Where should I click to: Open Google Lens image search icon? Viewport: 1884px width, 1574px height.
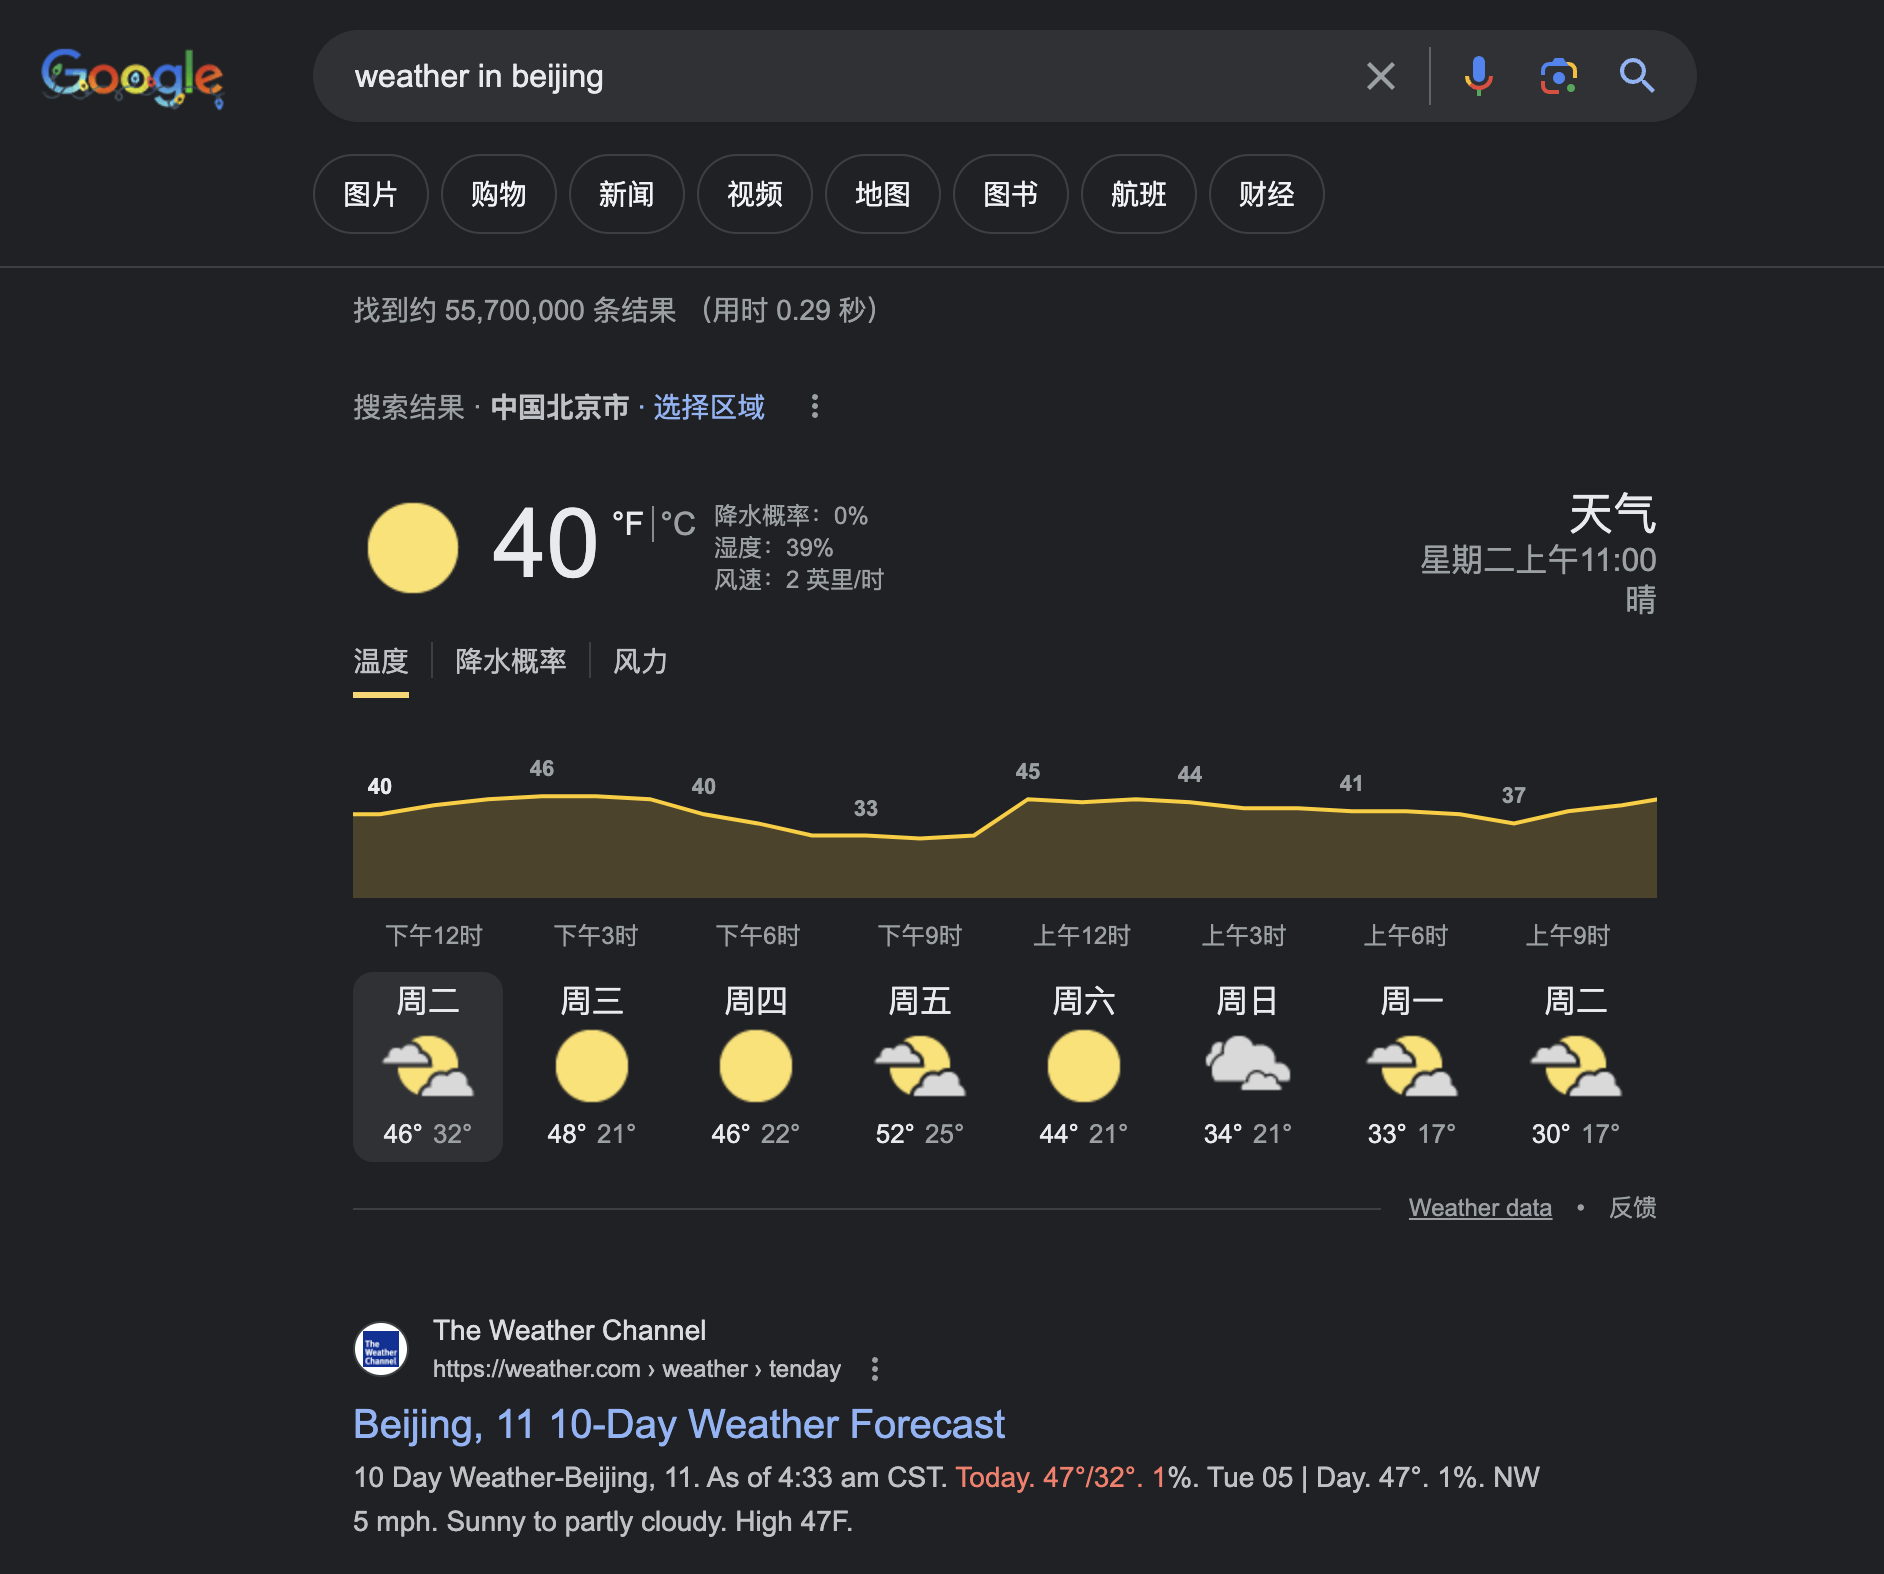[x=1558, y=76]
